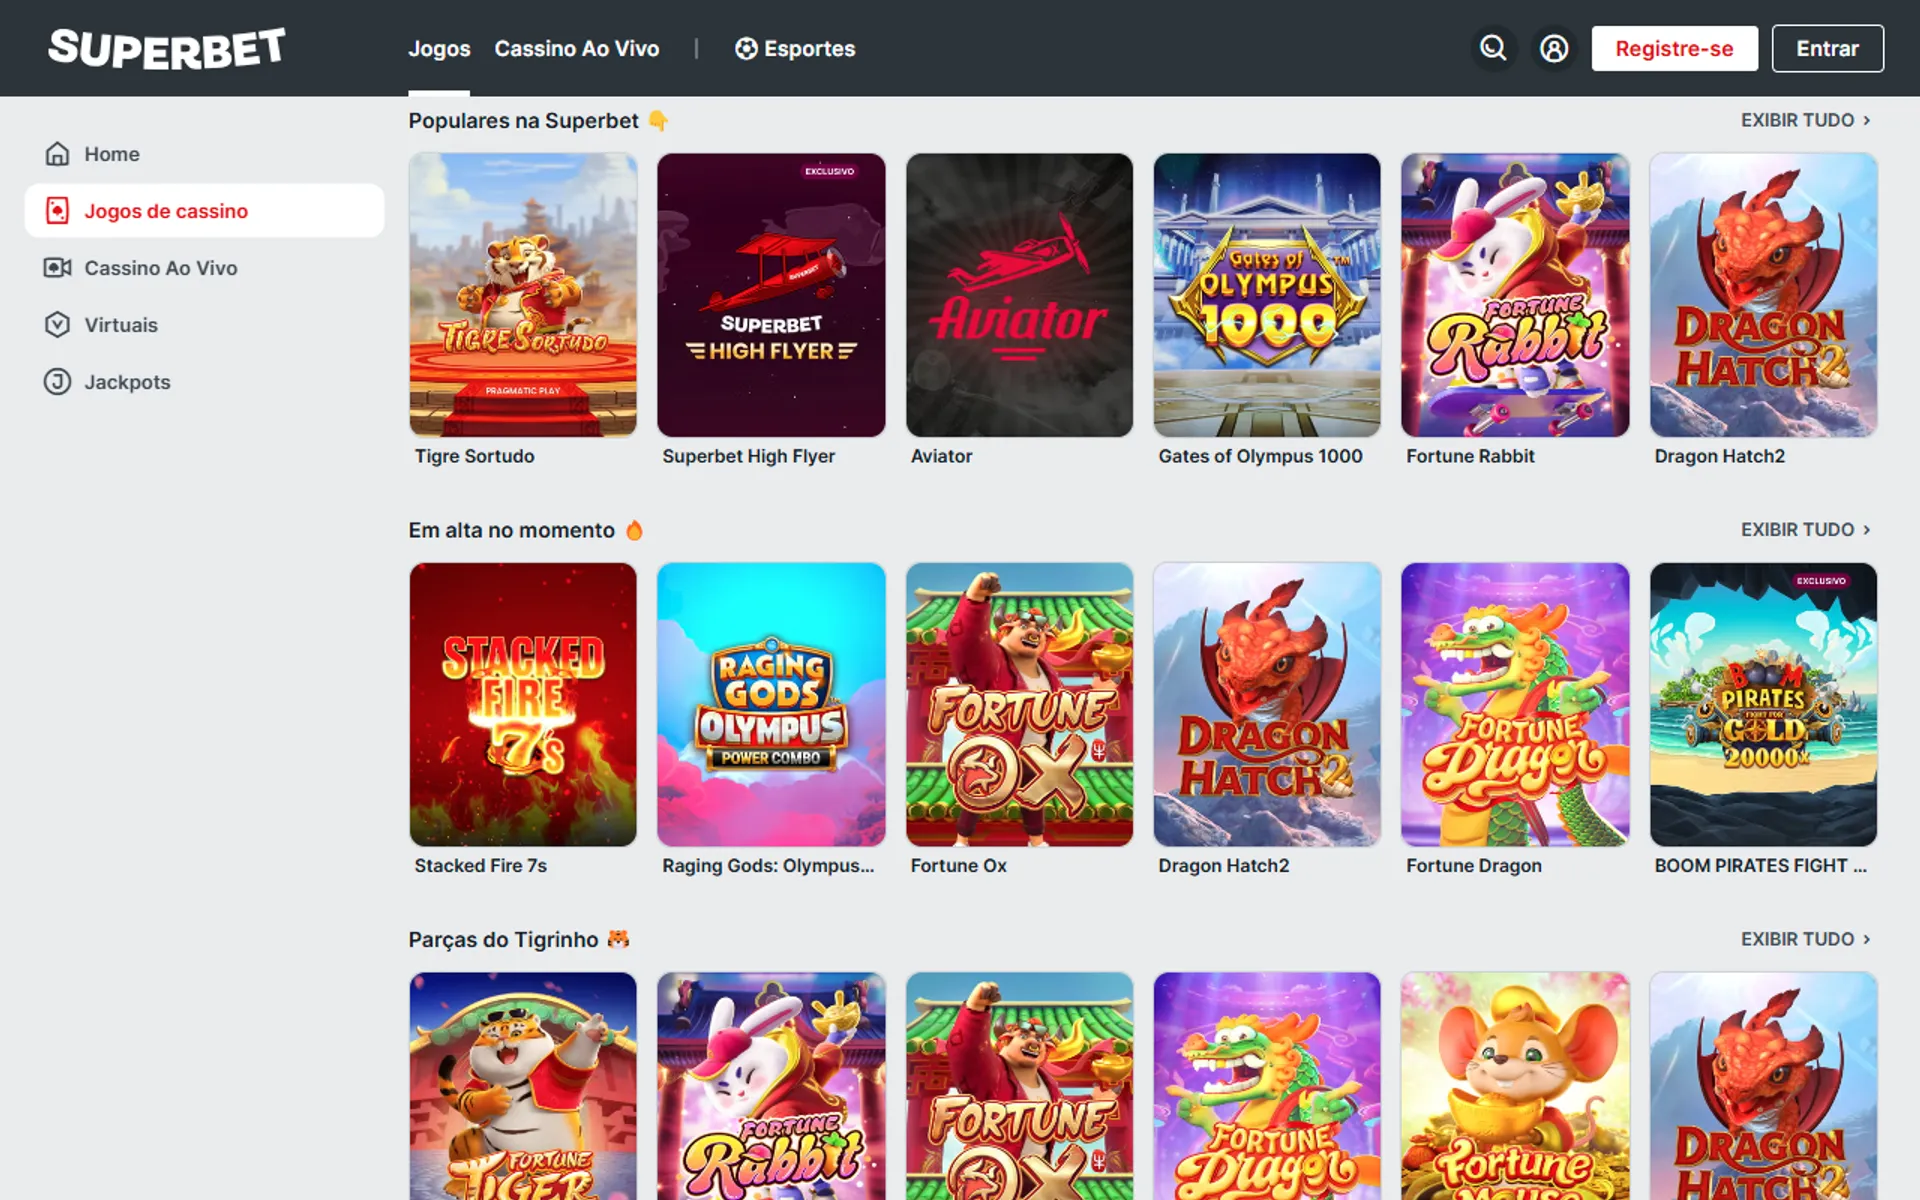The image size is (1920, 1200).
Task: Open the Jogos tab
Action: point(439,48)
